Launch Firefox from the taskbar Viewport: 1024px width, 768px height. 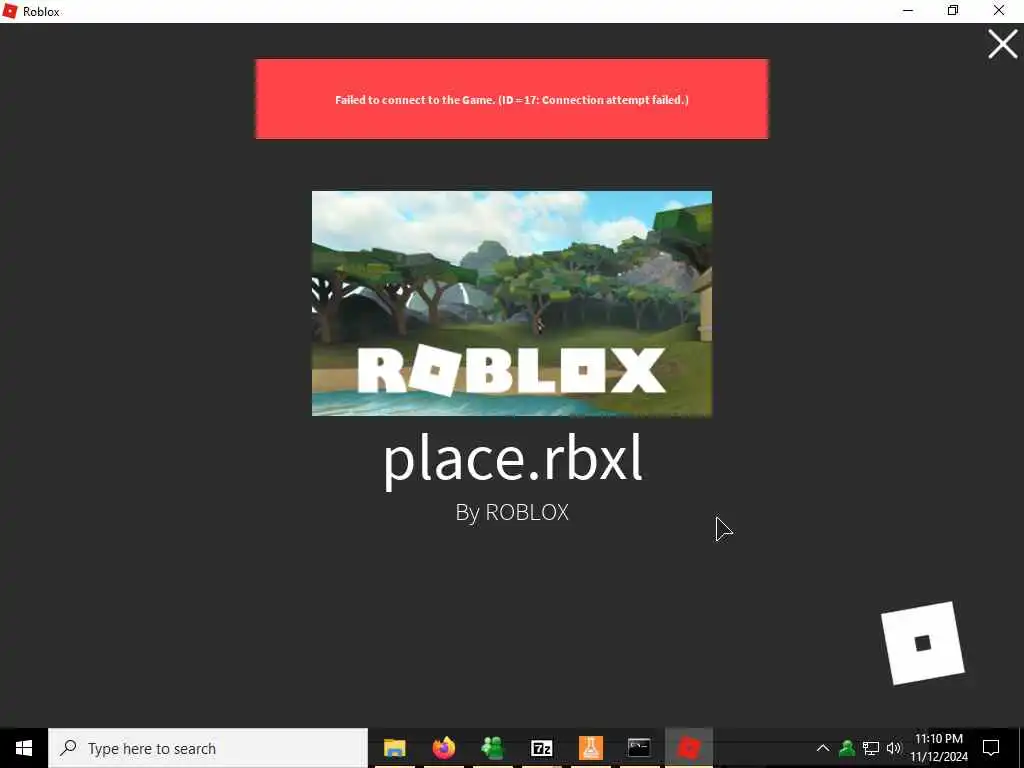[x=443, y=748]
